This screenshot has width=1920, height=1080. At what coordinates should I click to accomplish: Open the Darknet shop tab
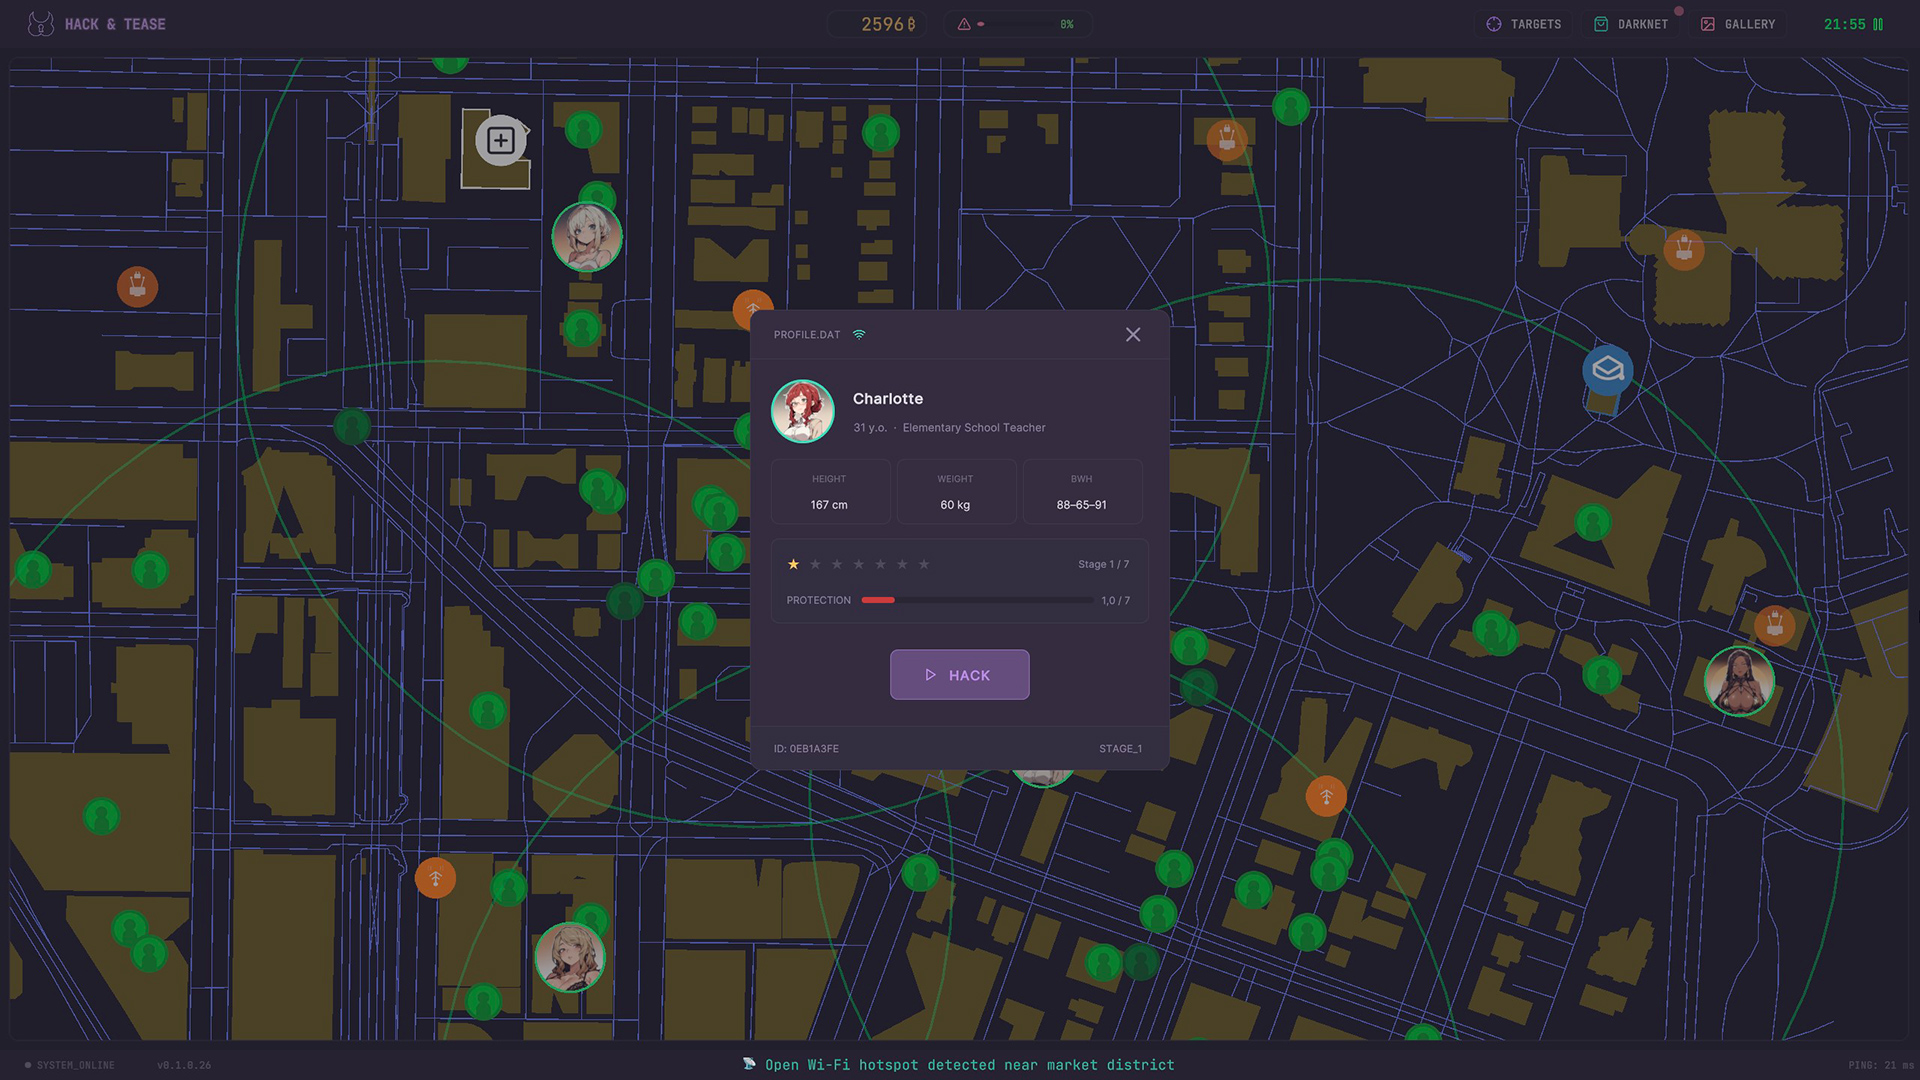pyautogui.click(x=1631, y=24)
